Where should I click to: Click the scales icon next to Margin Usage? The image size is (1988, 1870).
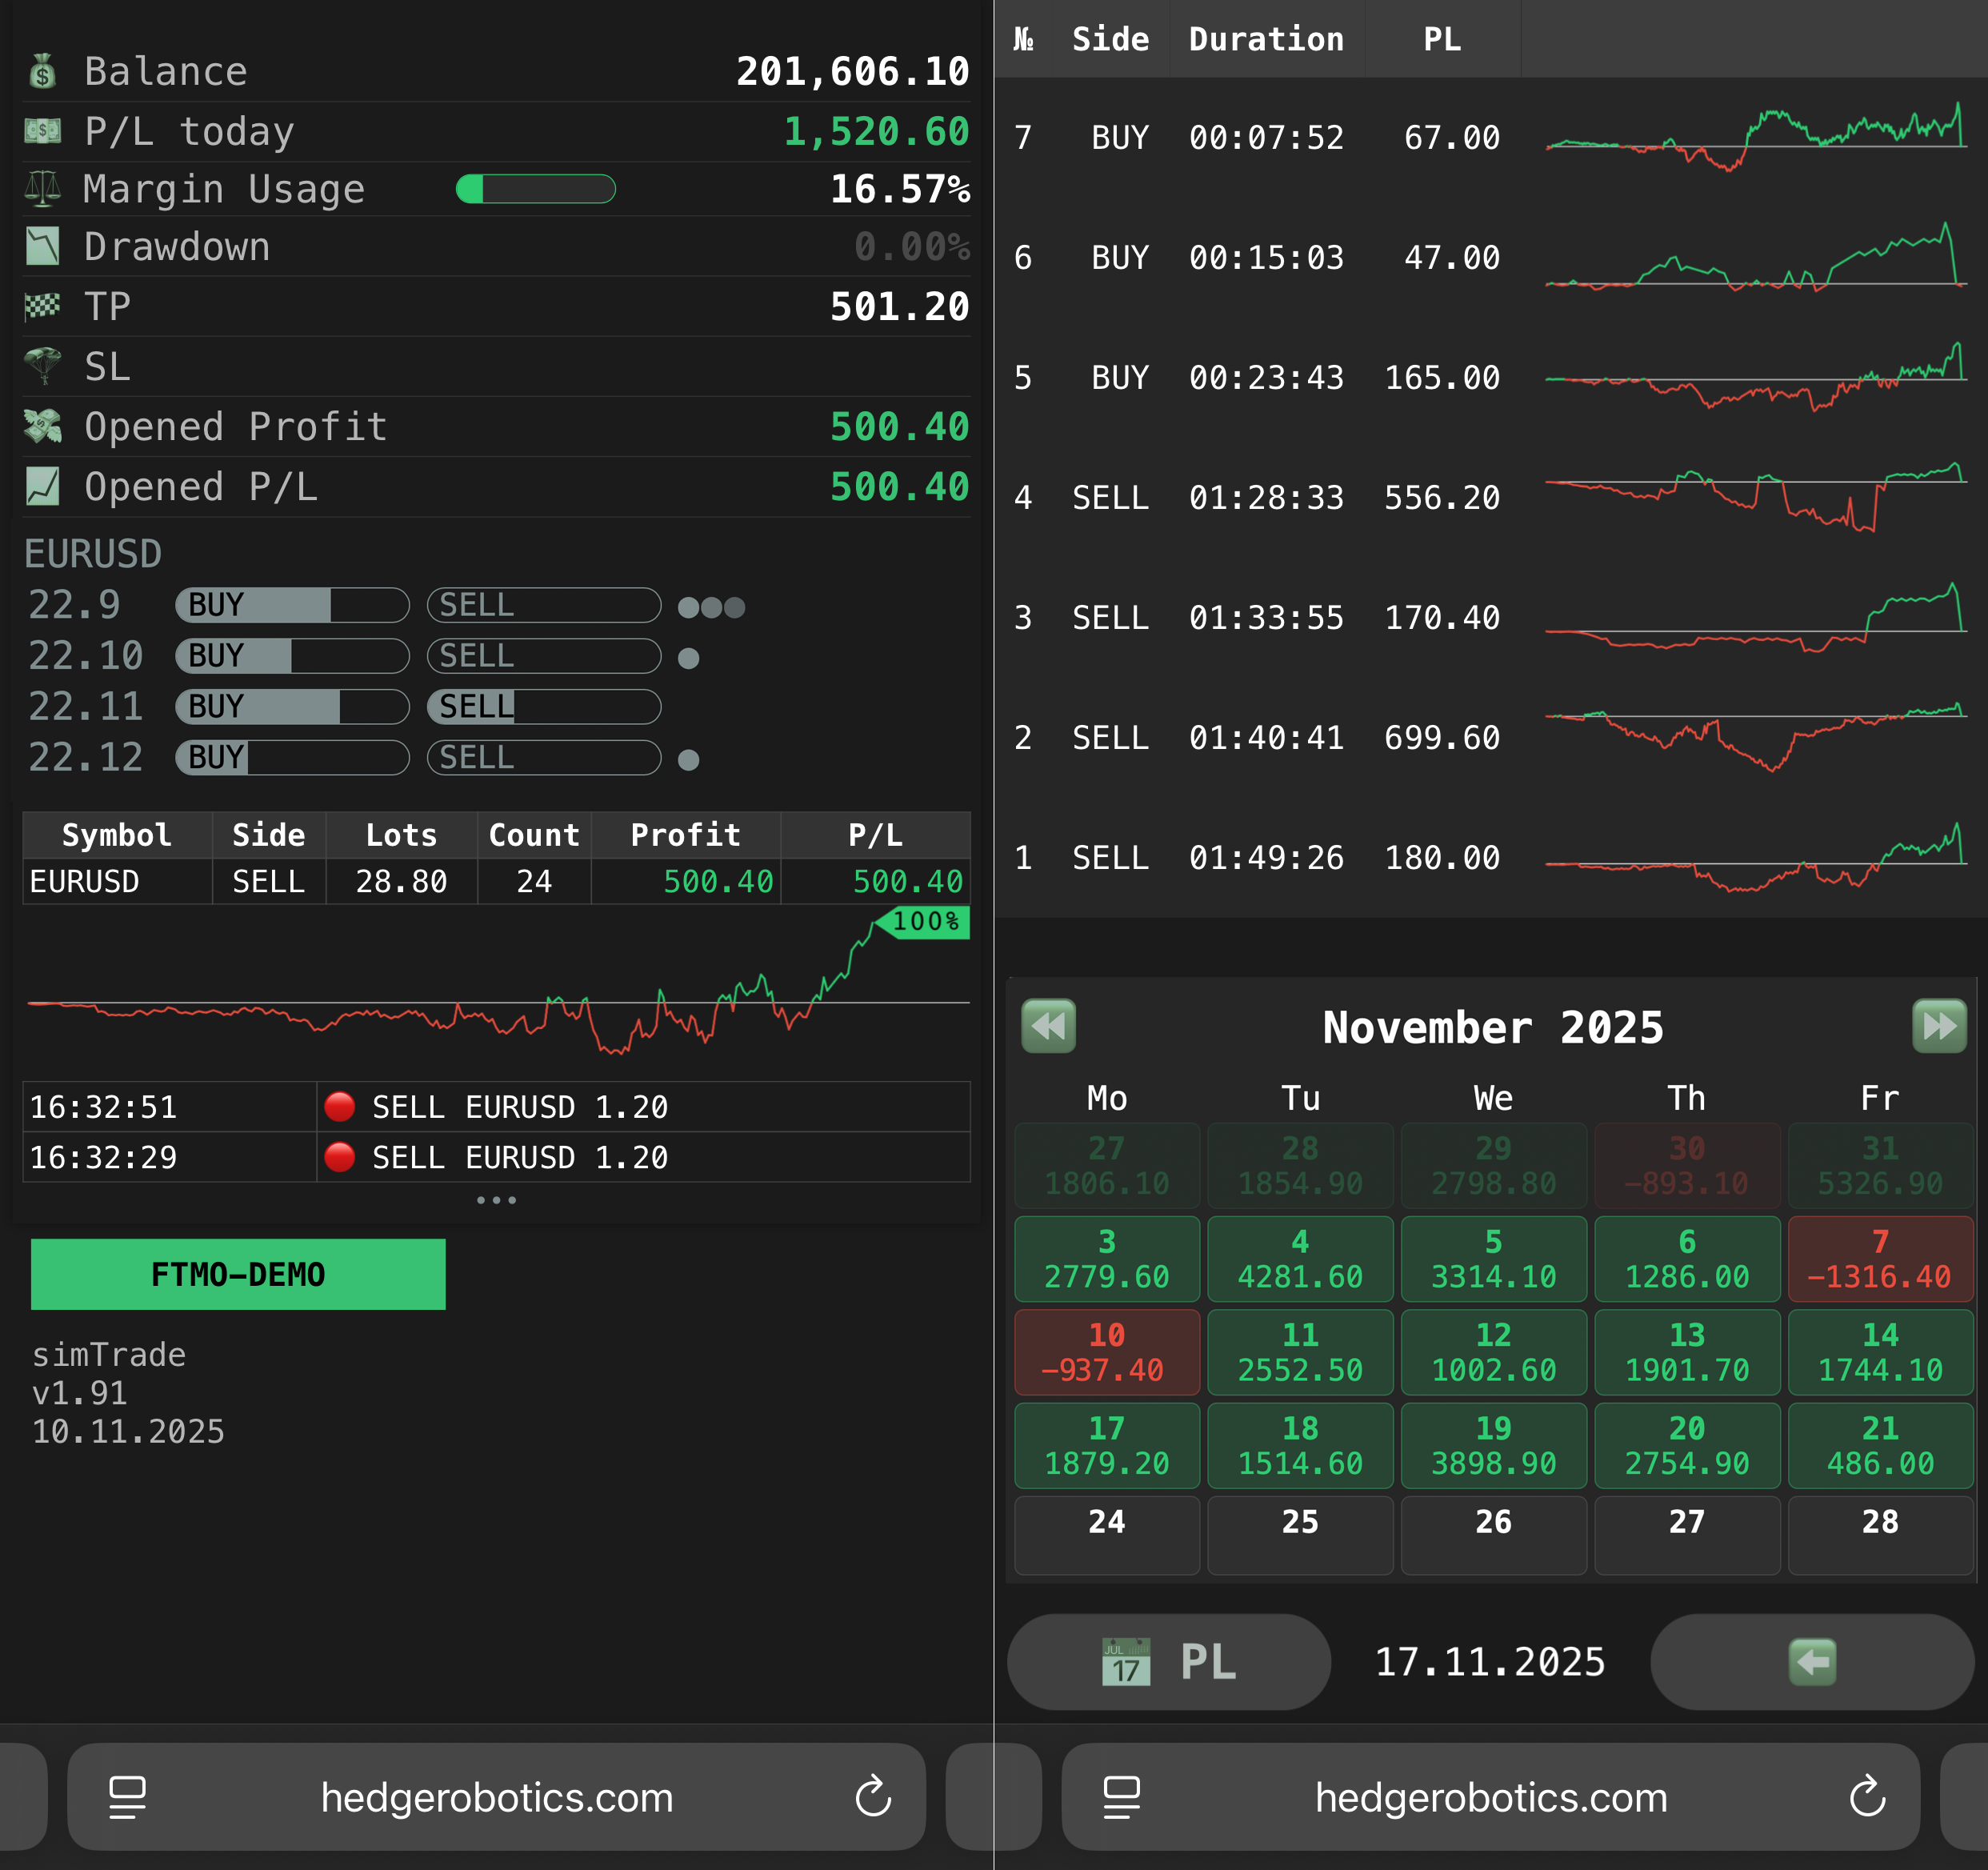coord(42,188)
